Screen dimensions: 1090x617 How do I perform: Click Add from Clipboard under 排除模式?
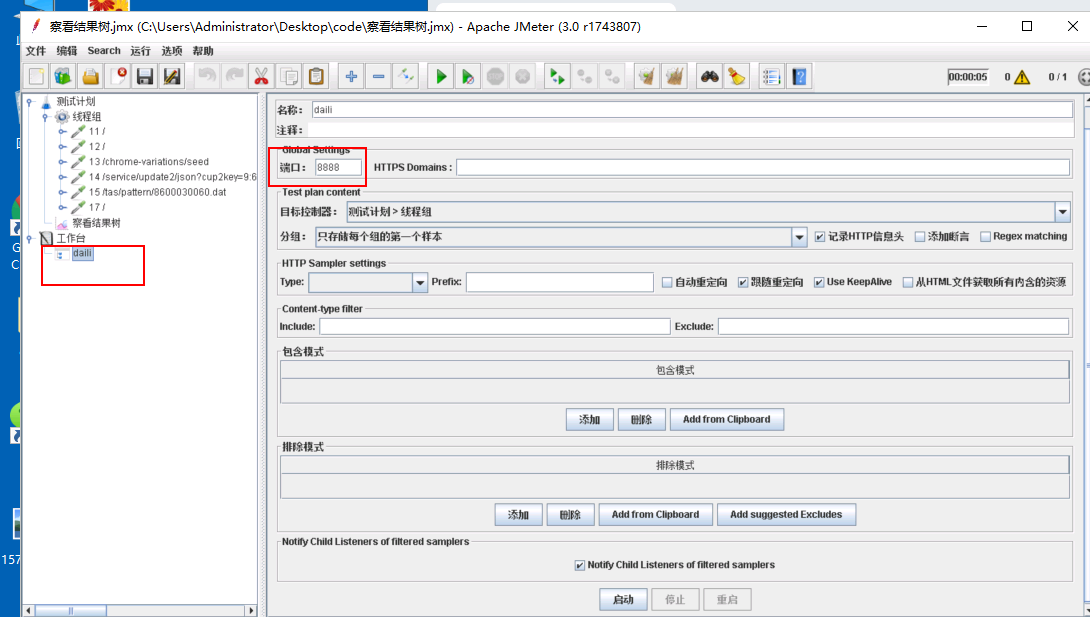656,515
